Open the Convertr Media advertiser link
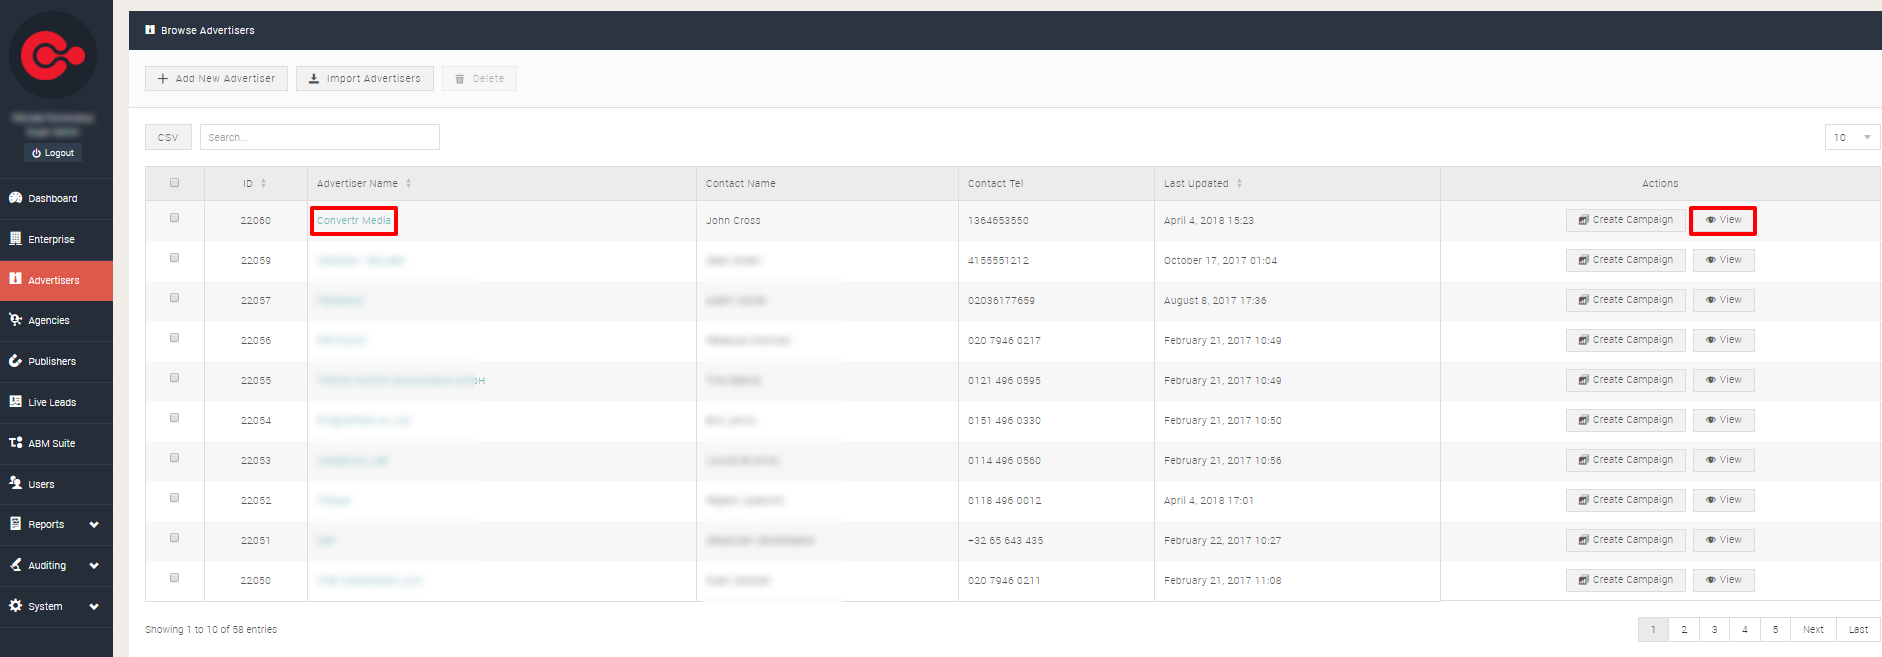Image resolution: width=1882 pixels, height=657 pixels. 354,221
